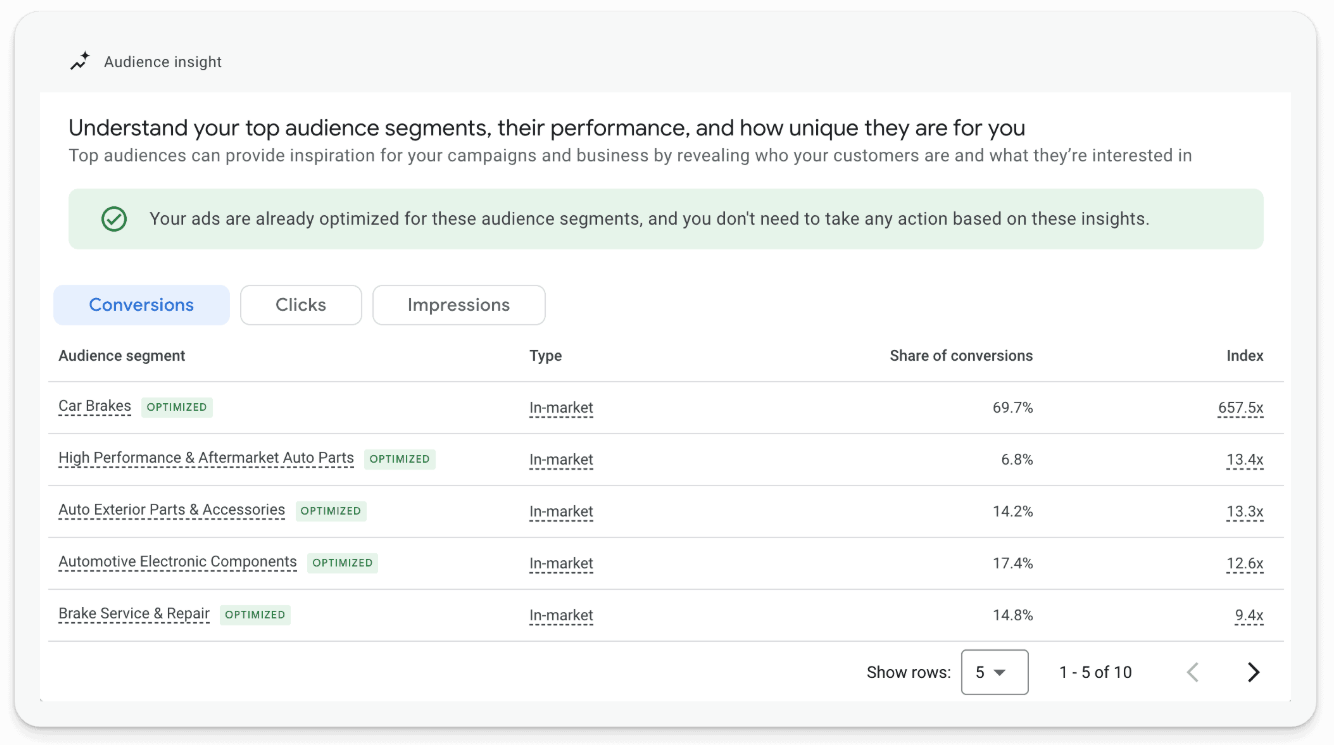
Task: Click the 'Understand your top audience segments' heading
Action: pos(547,128)
